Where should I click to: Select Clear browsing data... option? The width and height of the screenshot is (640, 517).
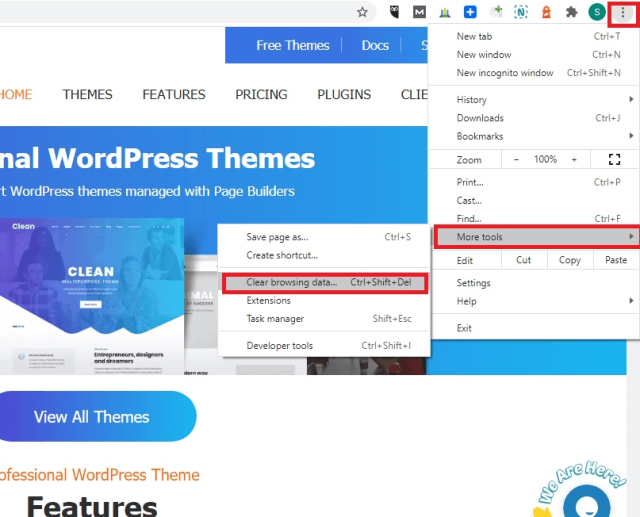tap(325, 282)
